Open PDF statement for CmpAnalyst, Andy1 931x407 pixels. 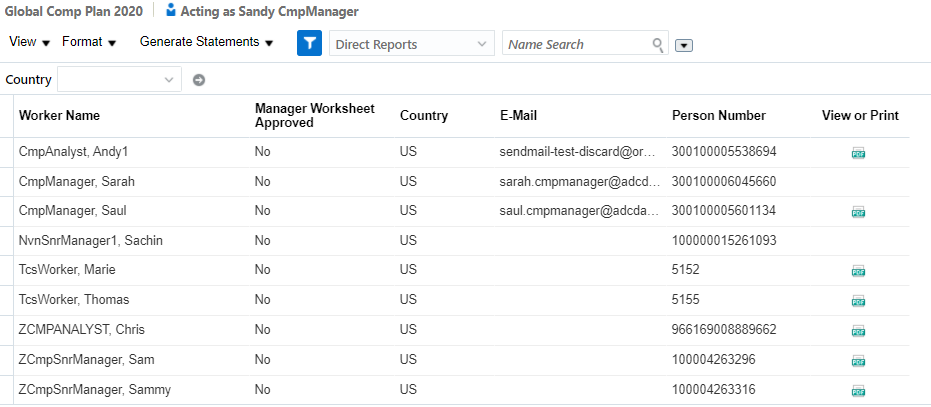click(858, 153)
